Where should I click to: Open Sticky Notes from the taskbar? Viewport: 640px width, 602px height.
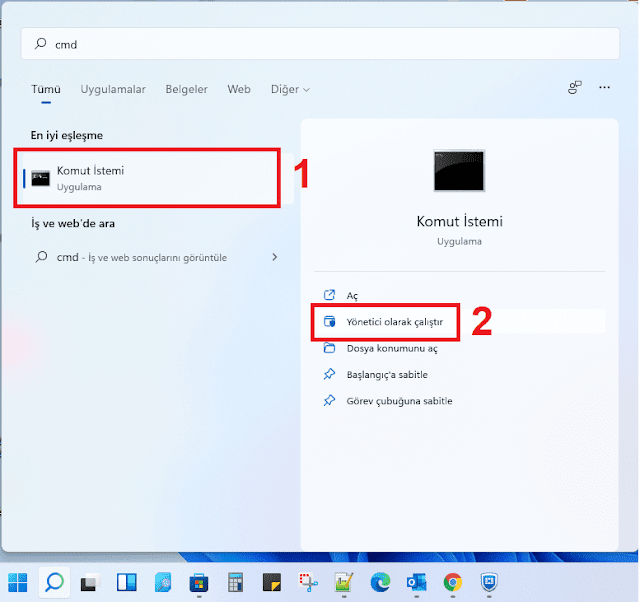click(x=272, y=582)
